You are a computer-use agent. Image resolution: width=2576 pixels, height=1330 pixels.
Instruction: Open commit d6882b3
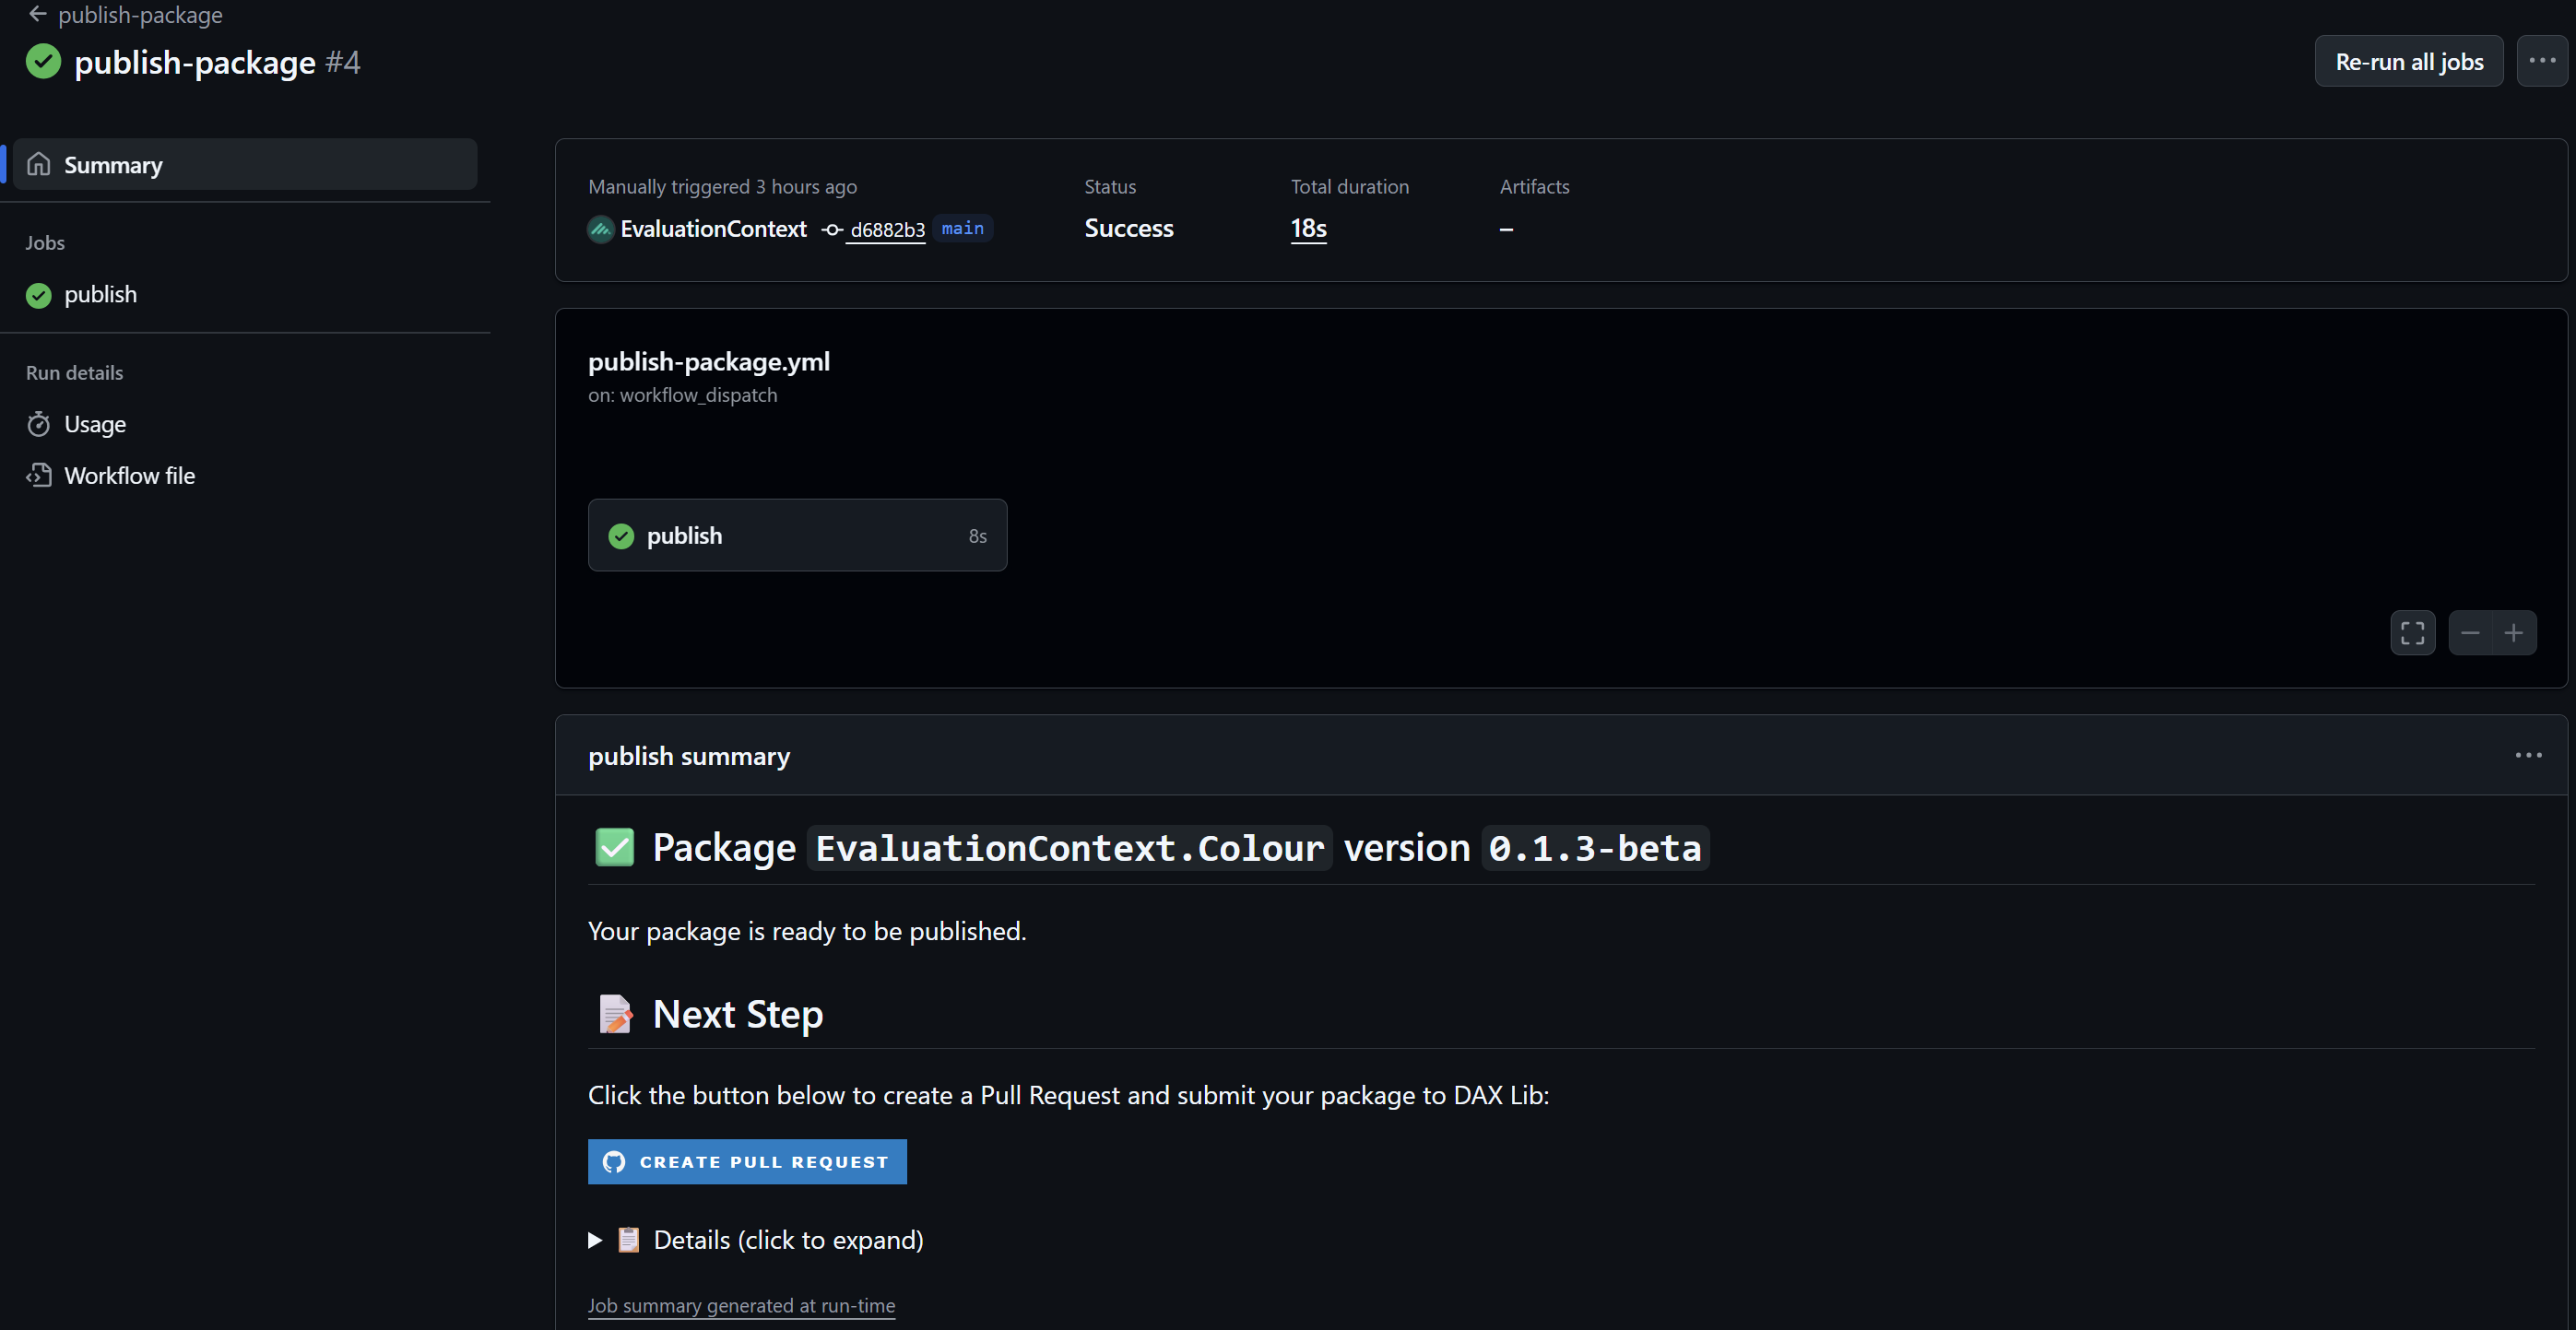coord(886,229)
